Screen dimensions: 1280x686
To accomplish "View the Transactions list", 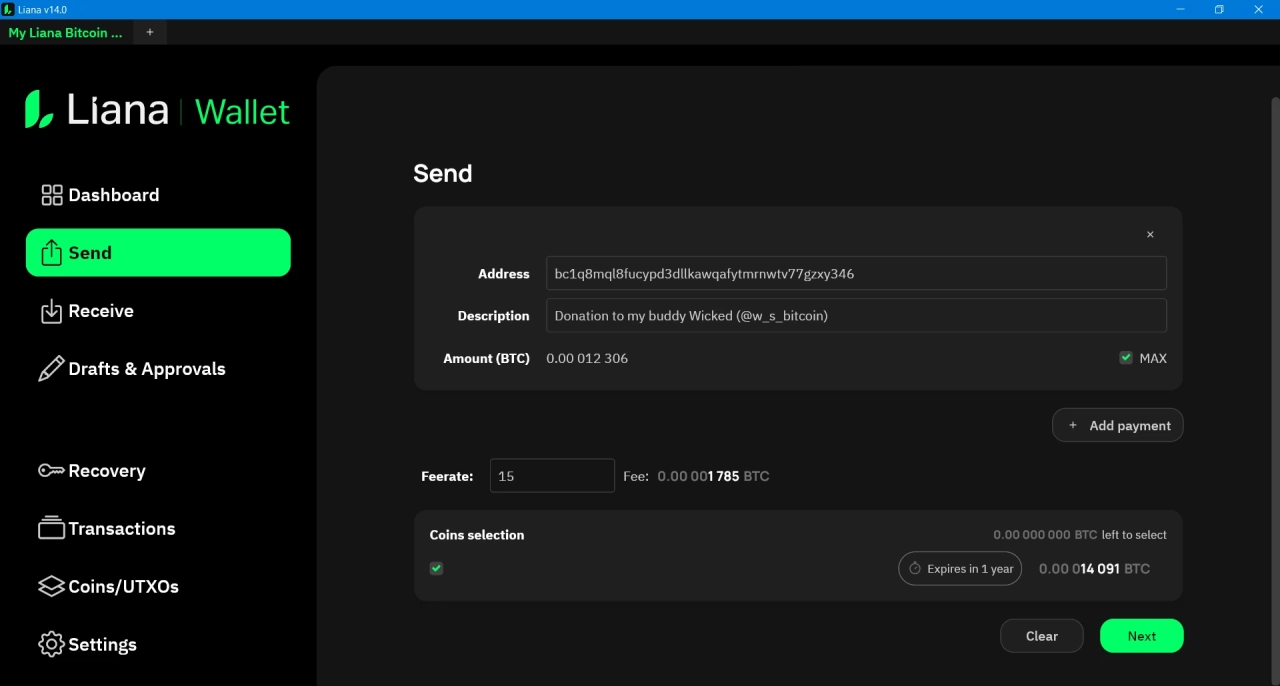I will coord(158,528).
